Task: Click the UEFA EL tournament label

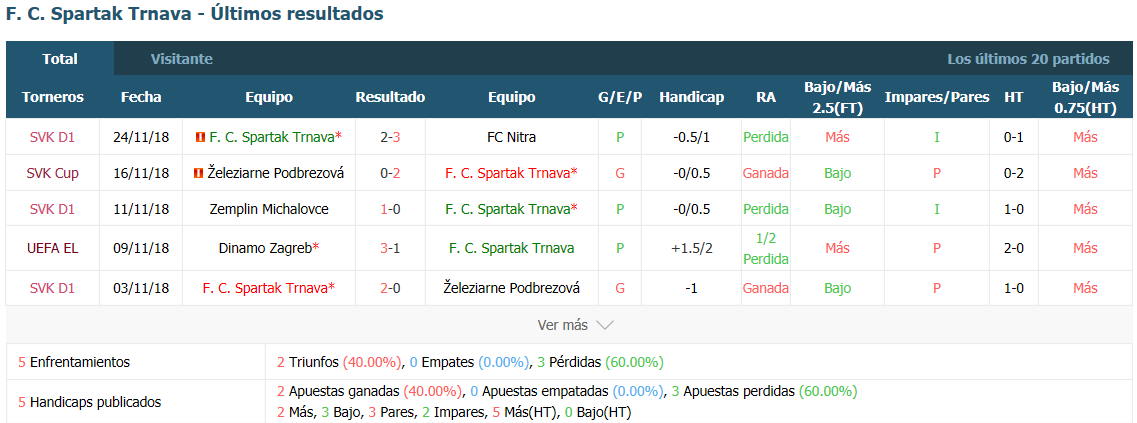Action: tap(52, 248)
